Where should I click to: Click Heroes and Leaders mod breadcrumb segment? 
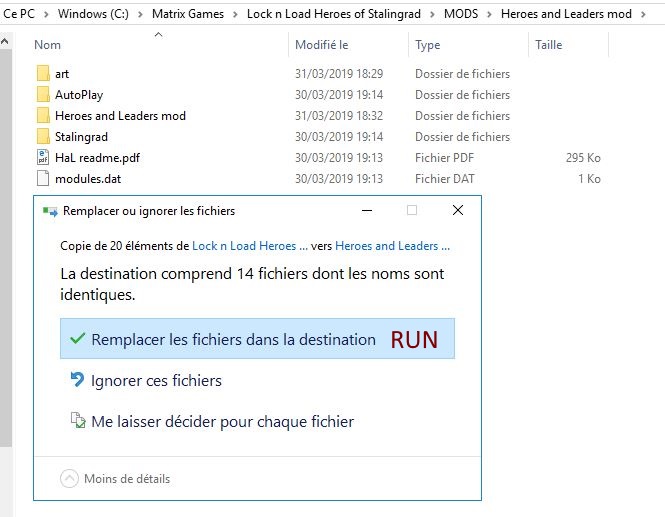[x=566, y=14]
